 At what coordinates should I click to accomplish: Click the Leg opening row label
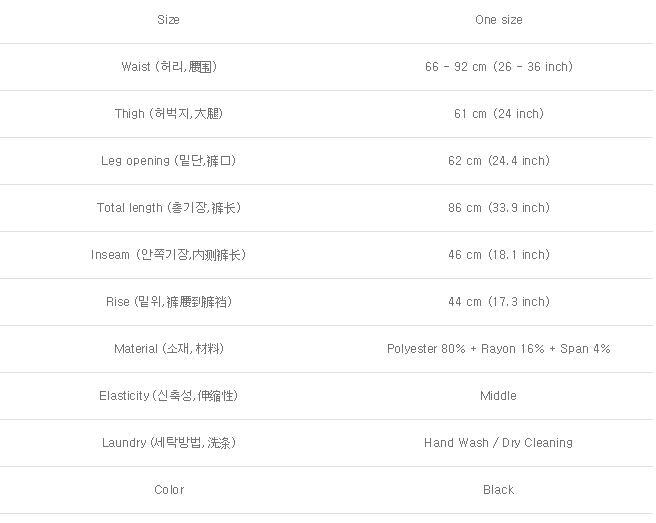click(x=168, y=161)
